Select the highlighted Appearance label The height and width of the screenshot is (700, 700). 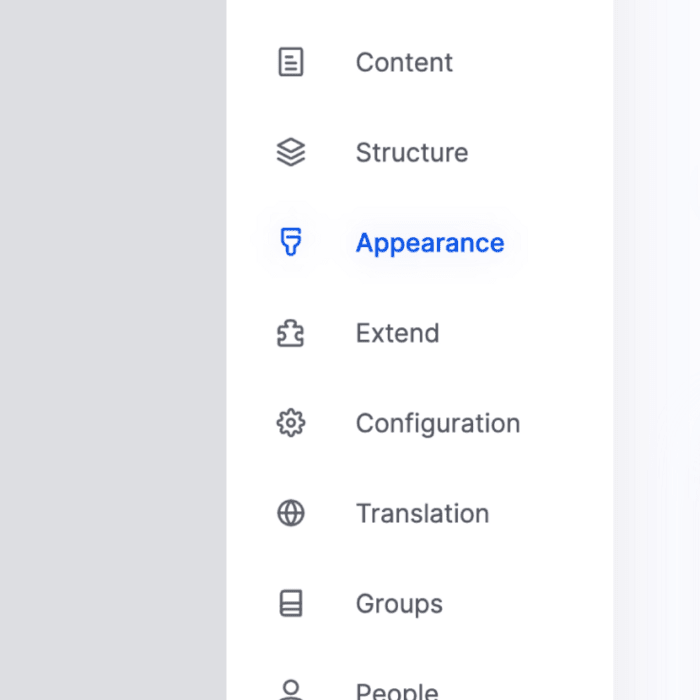click(430, 243)
